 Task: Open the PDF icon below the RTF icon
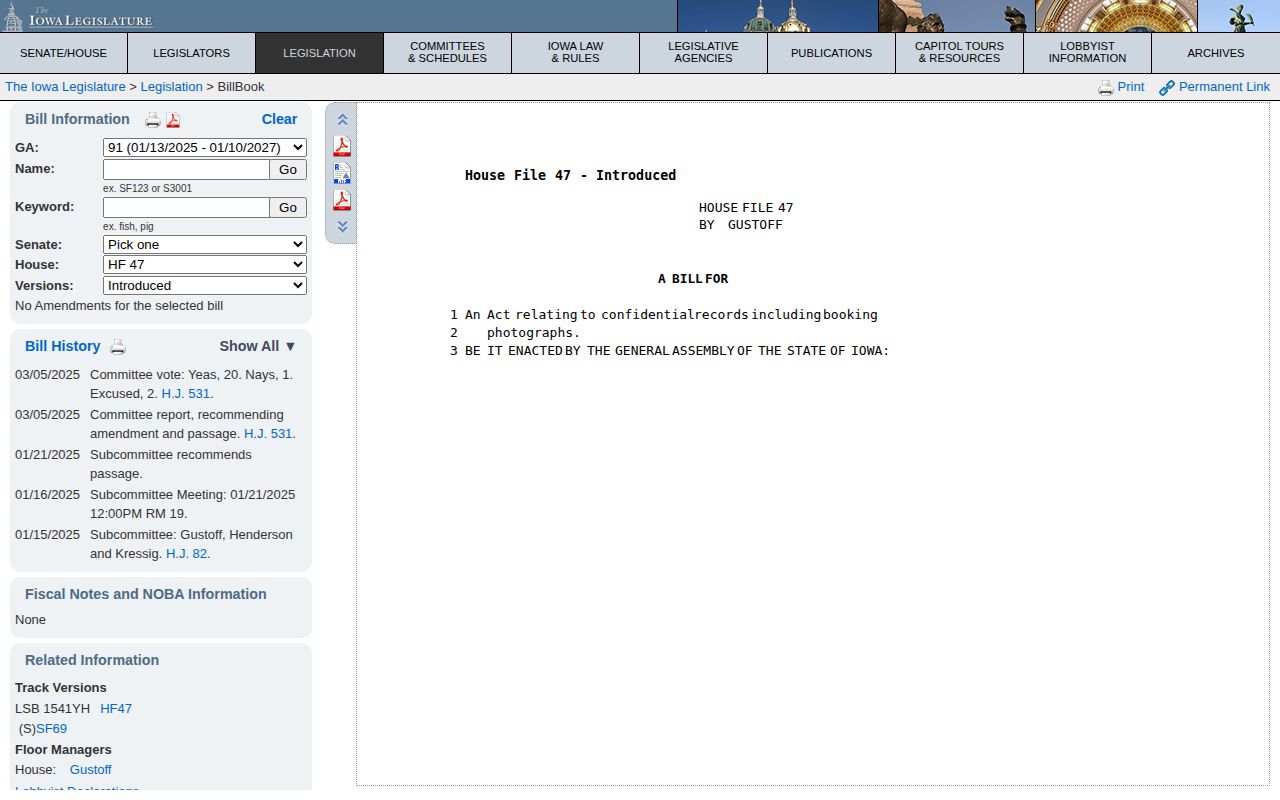(x=342, y=200)
